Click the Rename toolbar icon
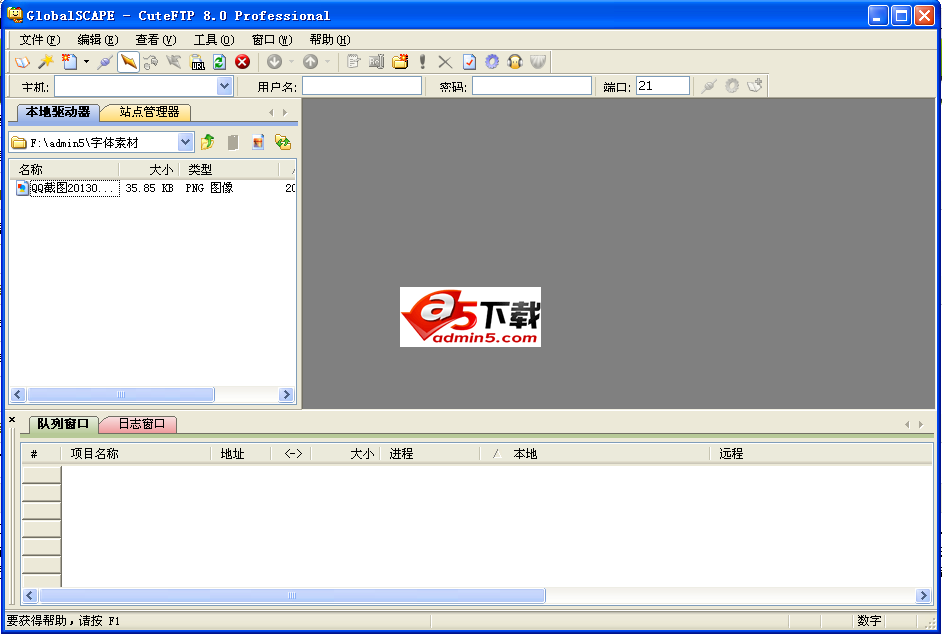942x635 pixels. pos(377,62)
